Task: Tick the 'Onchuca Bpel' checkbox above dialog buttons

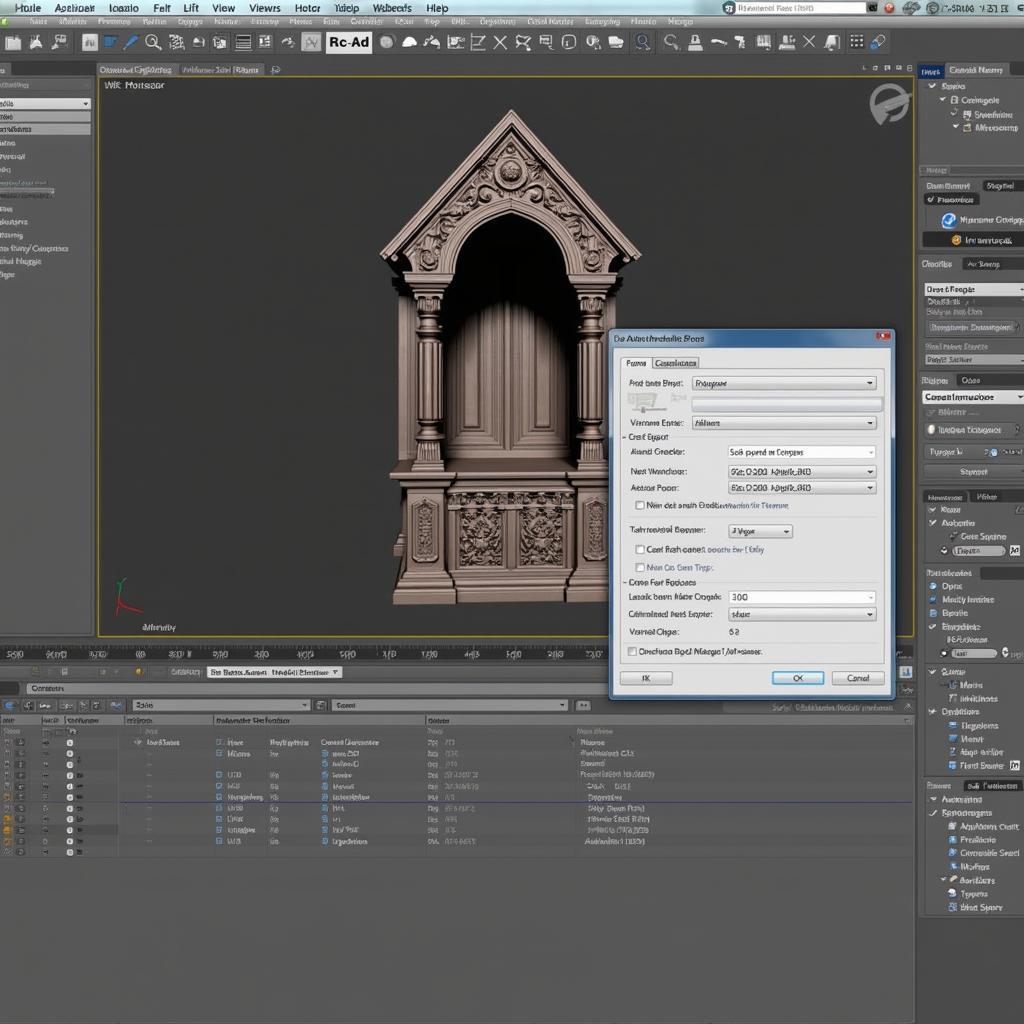Action: (632, 652)
